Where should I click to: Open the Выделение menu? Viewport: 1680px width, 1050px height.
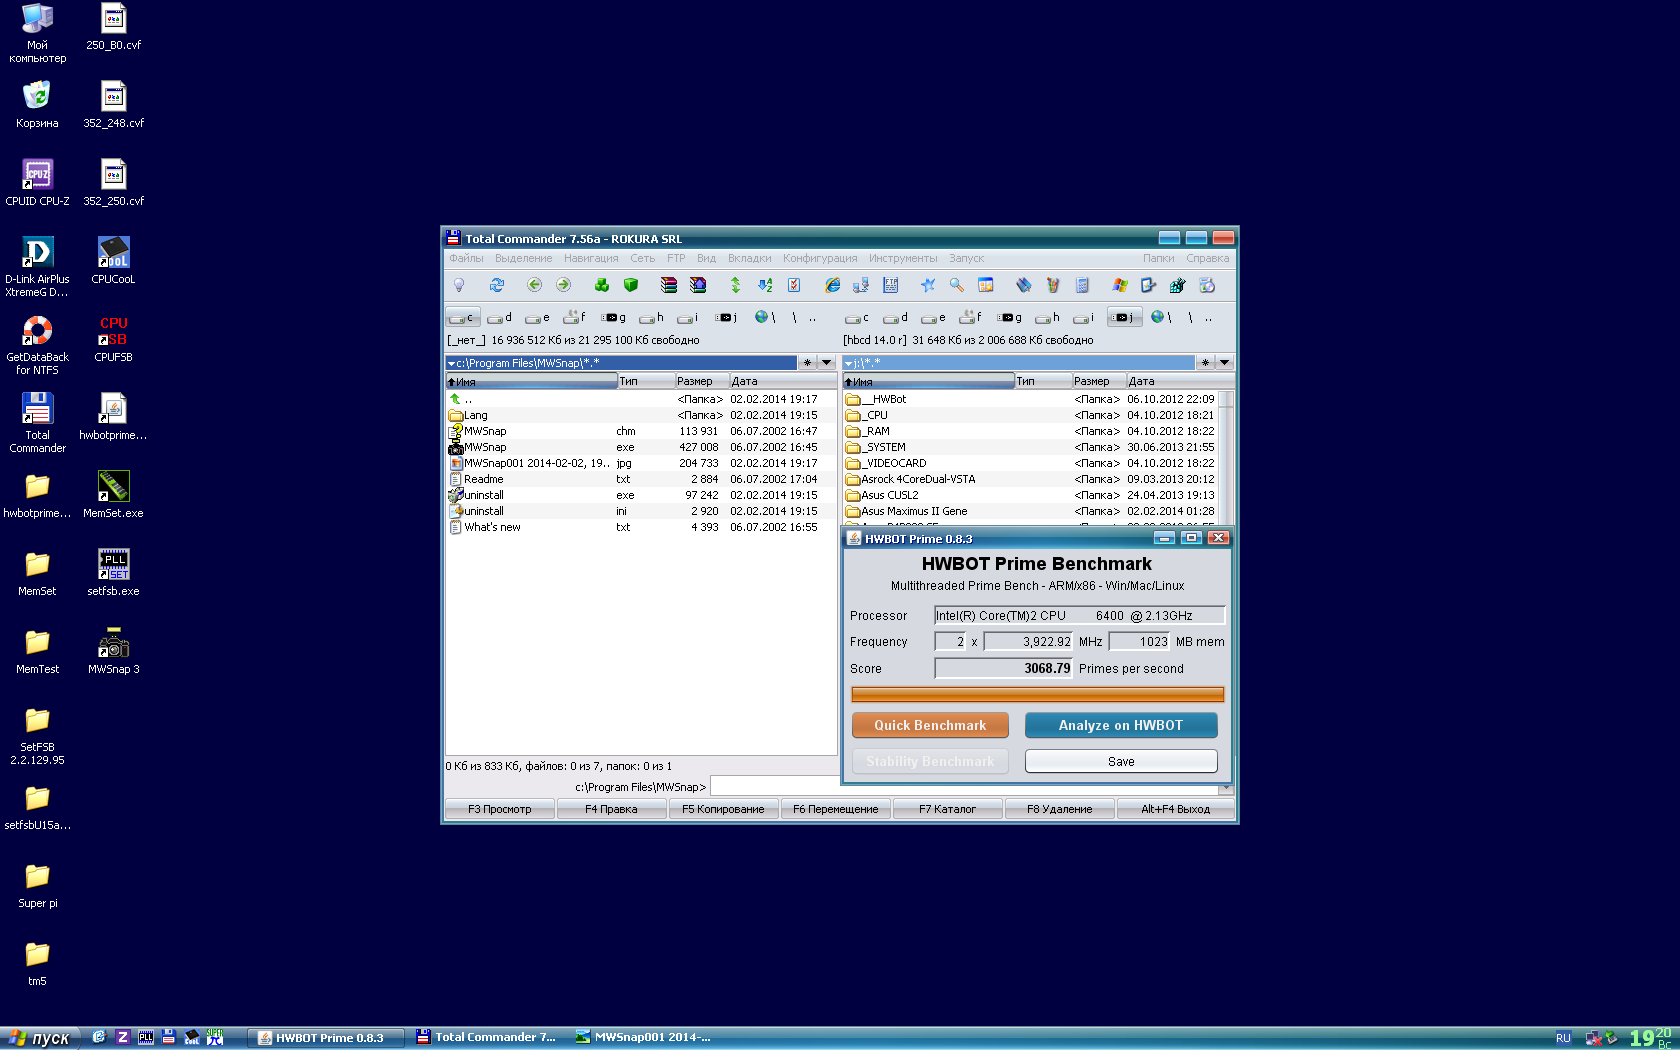(x=523, y=258)
